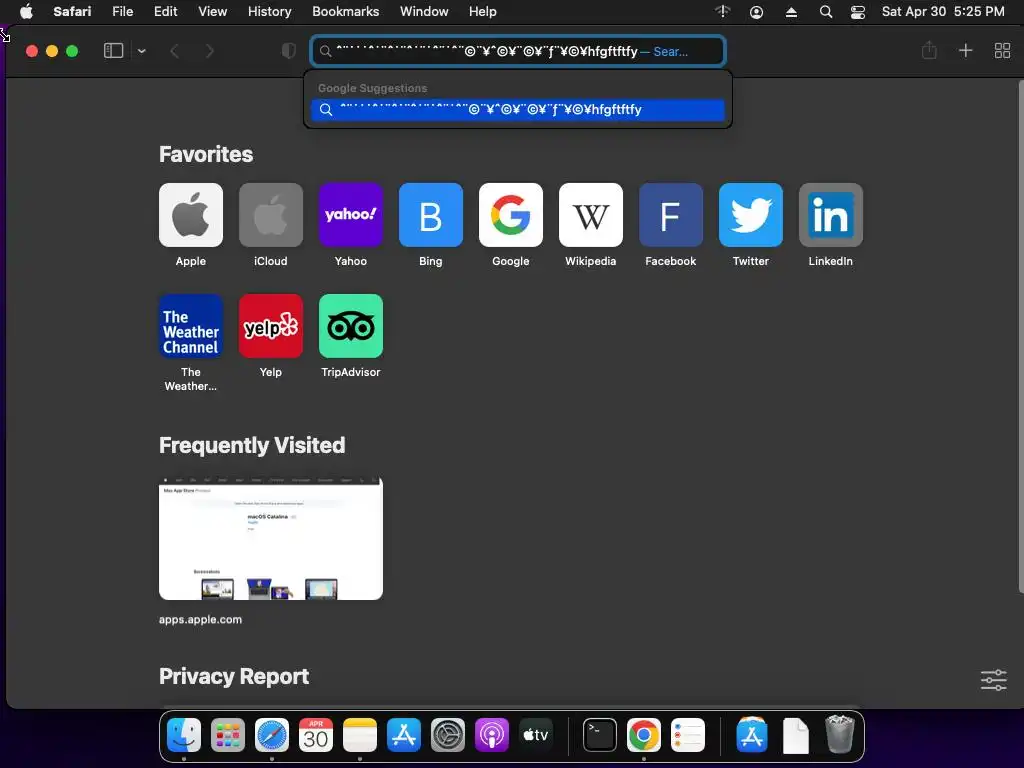
Task: Open the Edit menu
Action: click(165, 11)
